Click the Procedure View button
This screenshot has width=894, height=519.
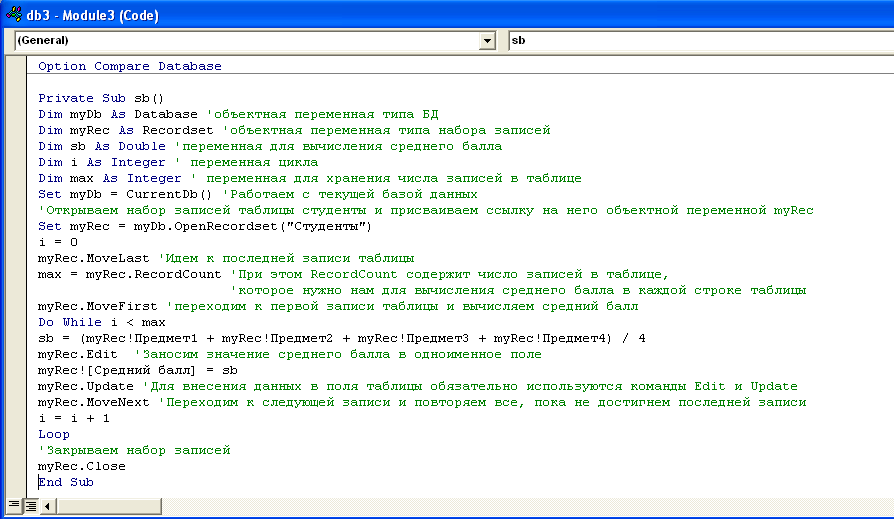(x=13, y=505)
